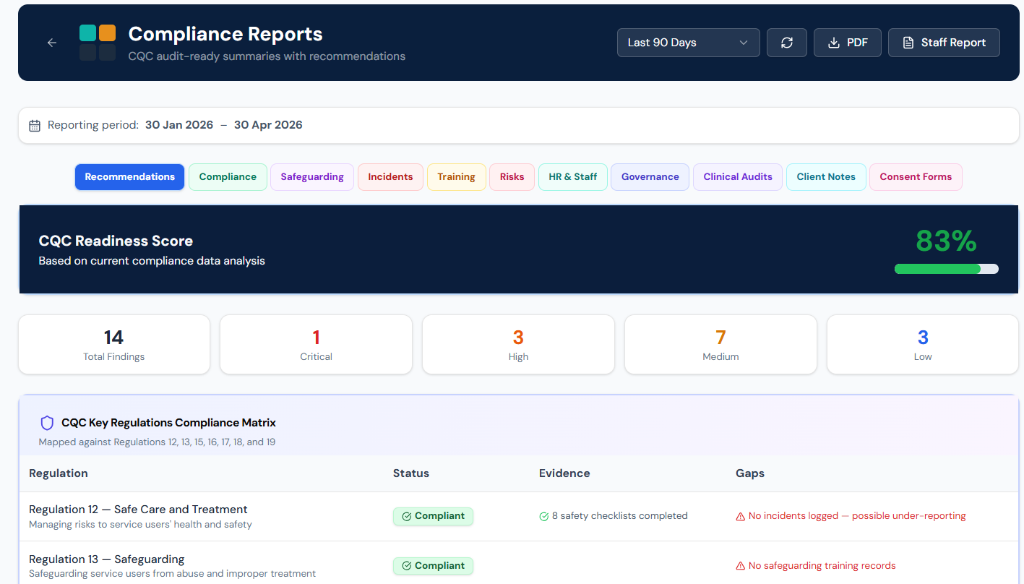Click '8 safety checklists completed' text
The width and height of the screenshot is (1024, 584).
pyautogui.click(x=620, y=516)
